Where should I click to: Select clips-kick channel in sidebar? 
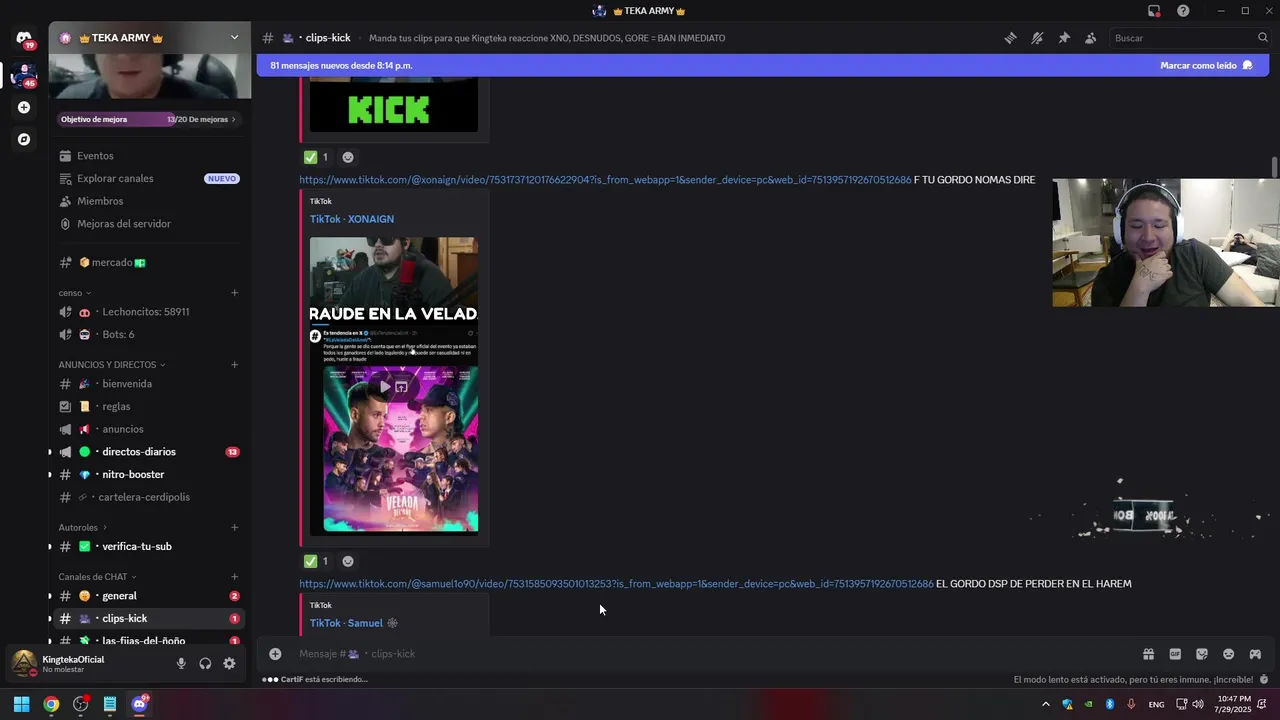click(150, 618)
